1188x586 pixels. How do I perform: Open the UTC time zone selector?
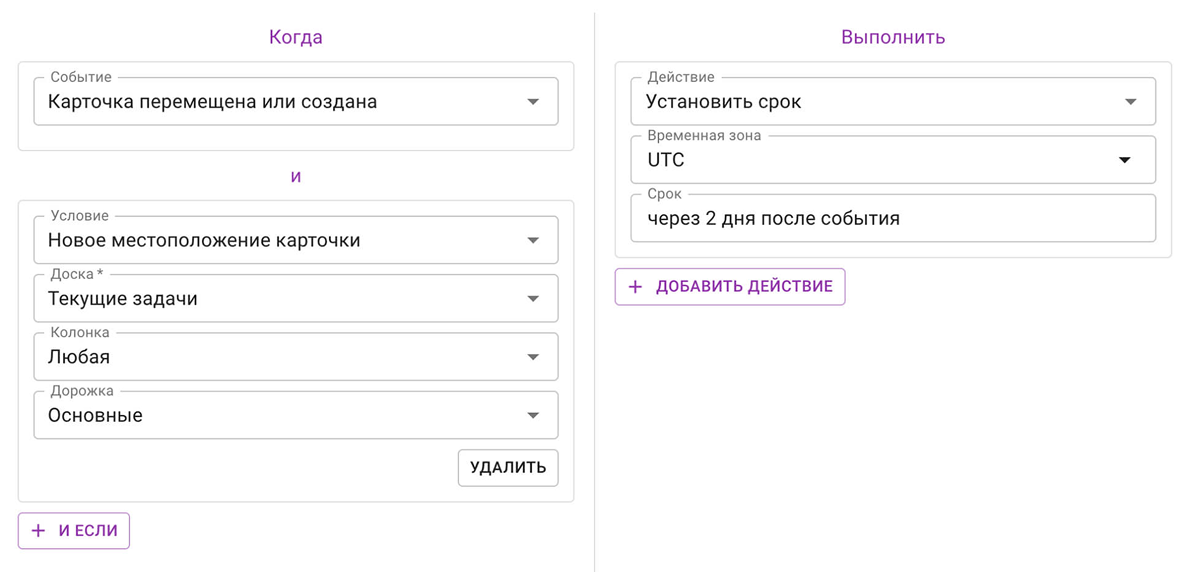click(x=893, y=160)
